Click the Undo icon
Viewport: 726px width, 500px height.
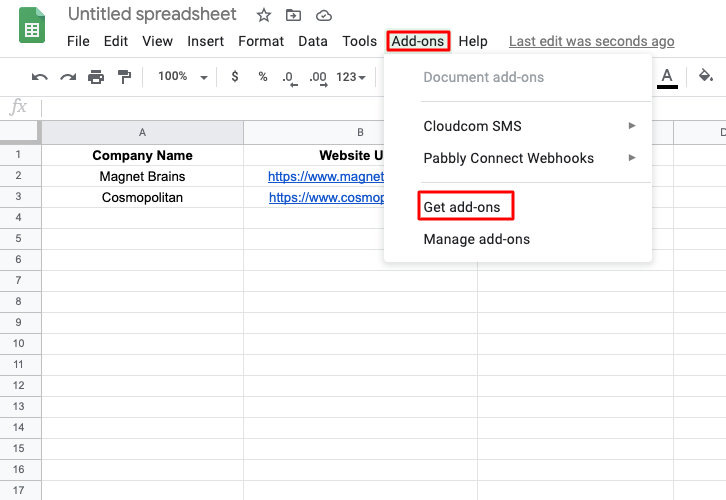point(40,77)
